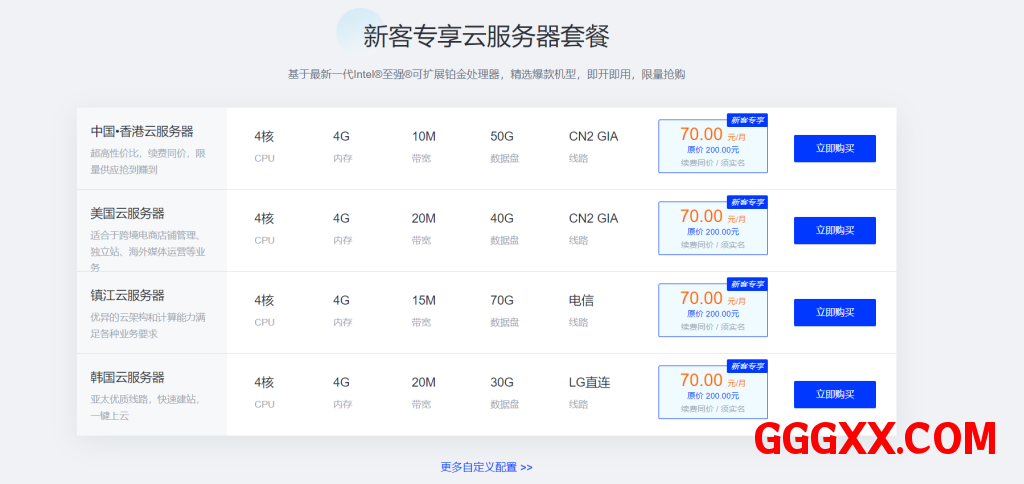
Task: Select the 电信 line value for 镇江
Action: coord(582,300)
